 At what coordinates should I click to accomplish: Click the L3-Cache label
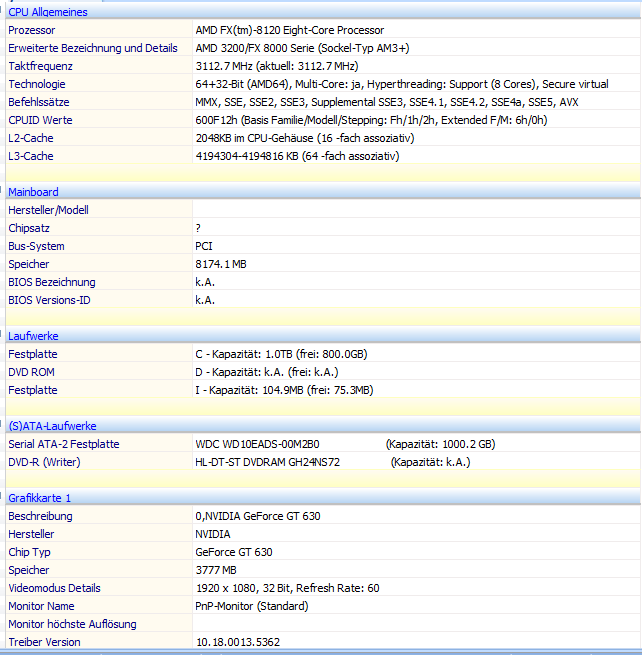tap(30, 156)
